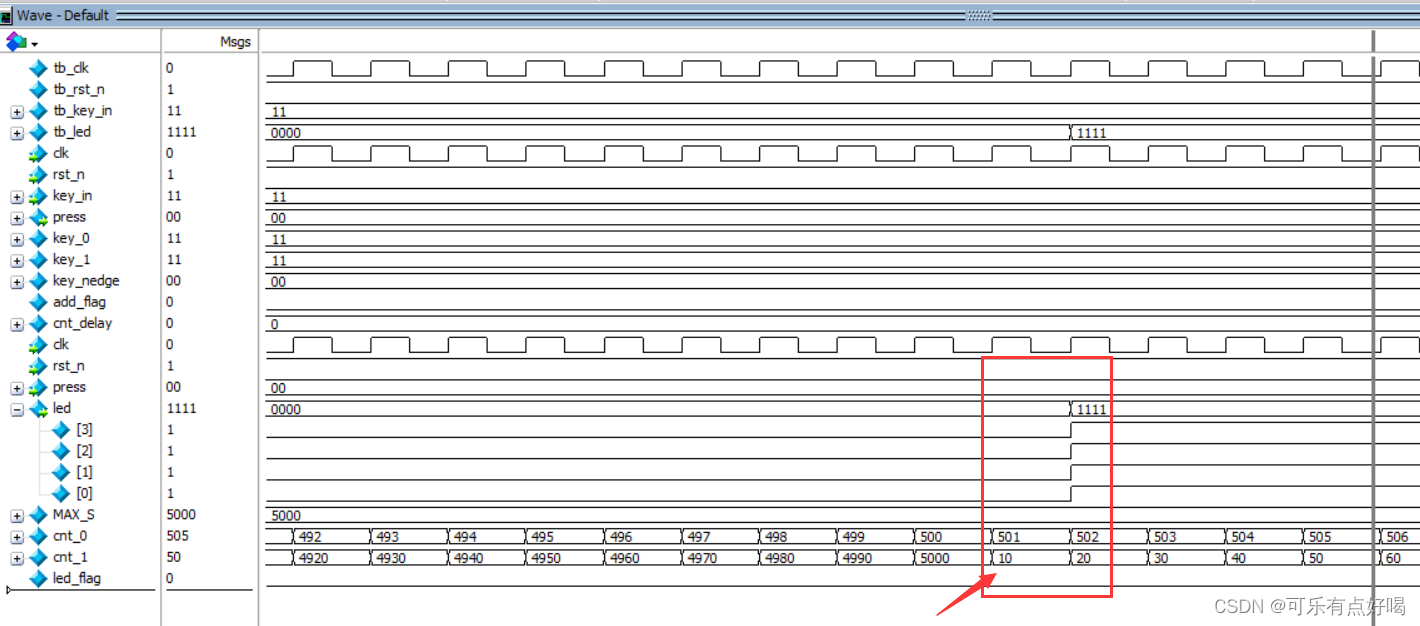Click the Wave window title icon

point(7,16)
